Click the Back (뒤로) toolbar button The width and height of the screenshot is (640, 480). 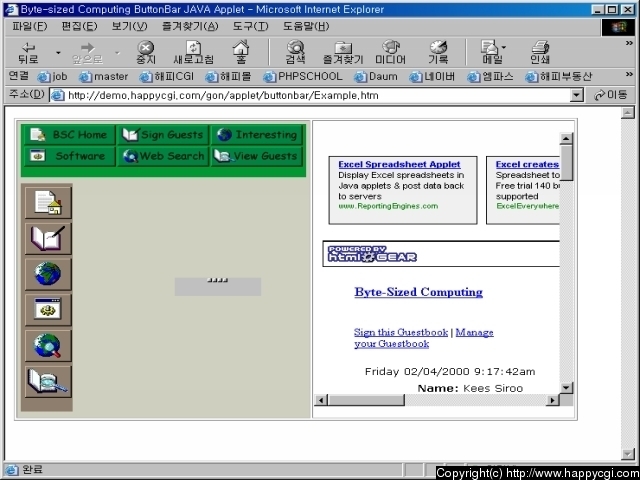point(29,53)
